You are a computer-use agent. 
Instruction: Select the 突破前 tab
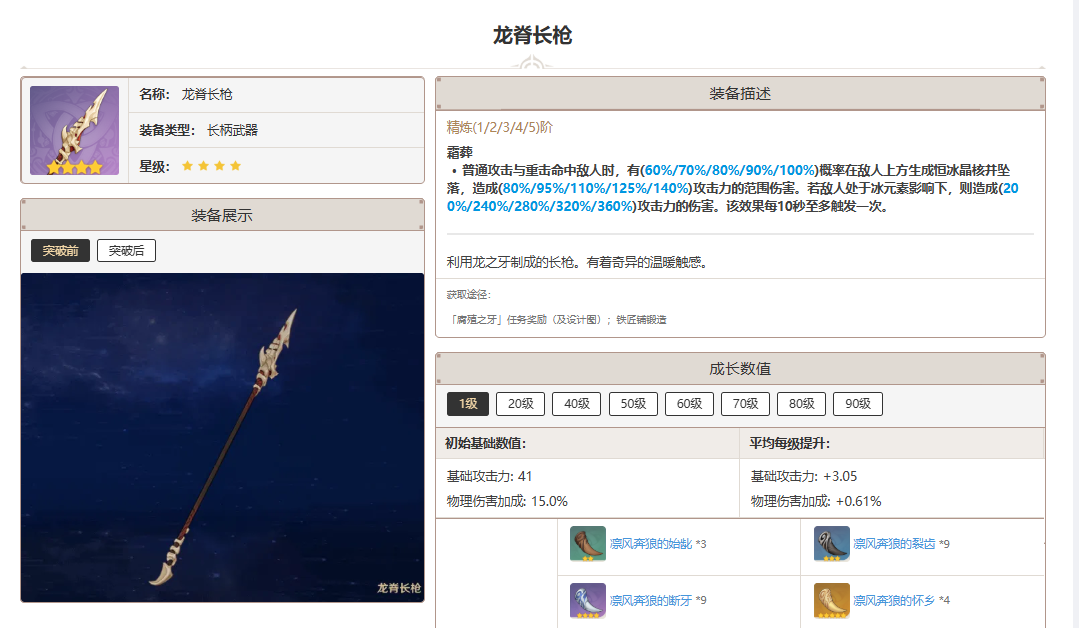[x=58, y=250]
